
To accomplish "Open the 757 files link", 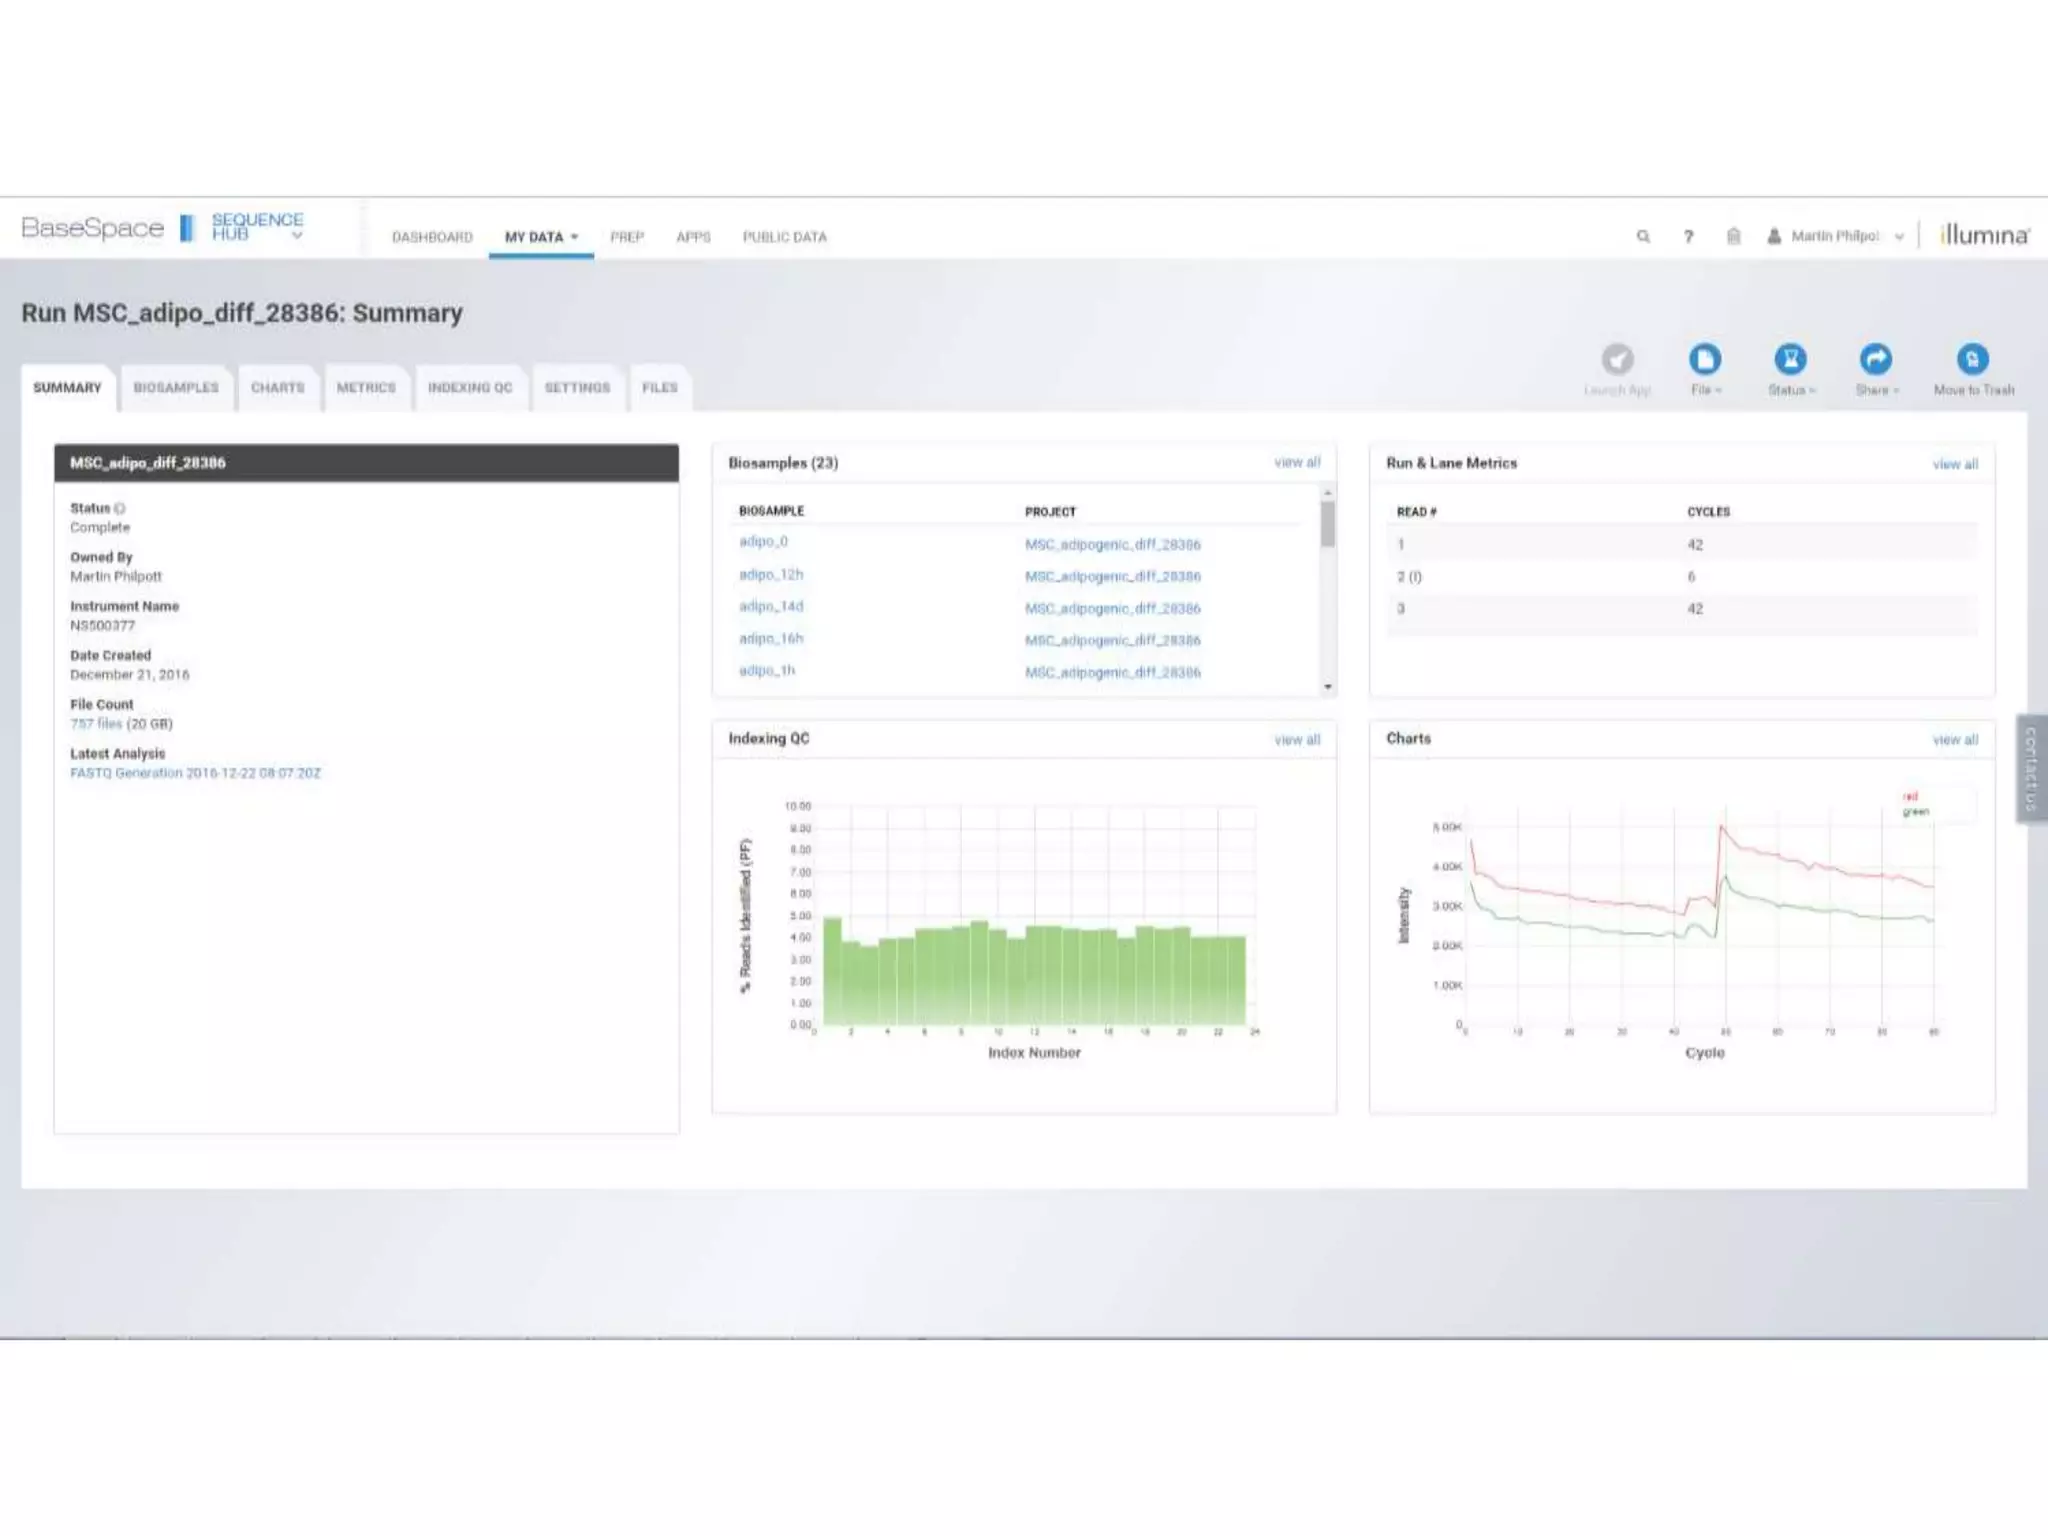I will [x=96, y=724].
